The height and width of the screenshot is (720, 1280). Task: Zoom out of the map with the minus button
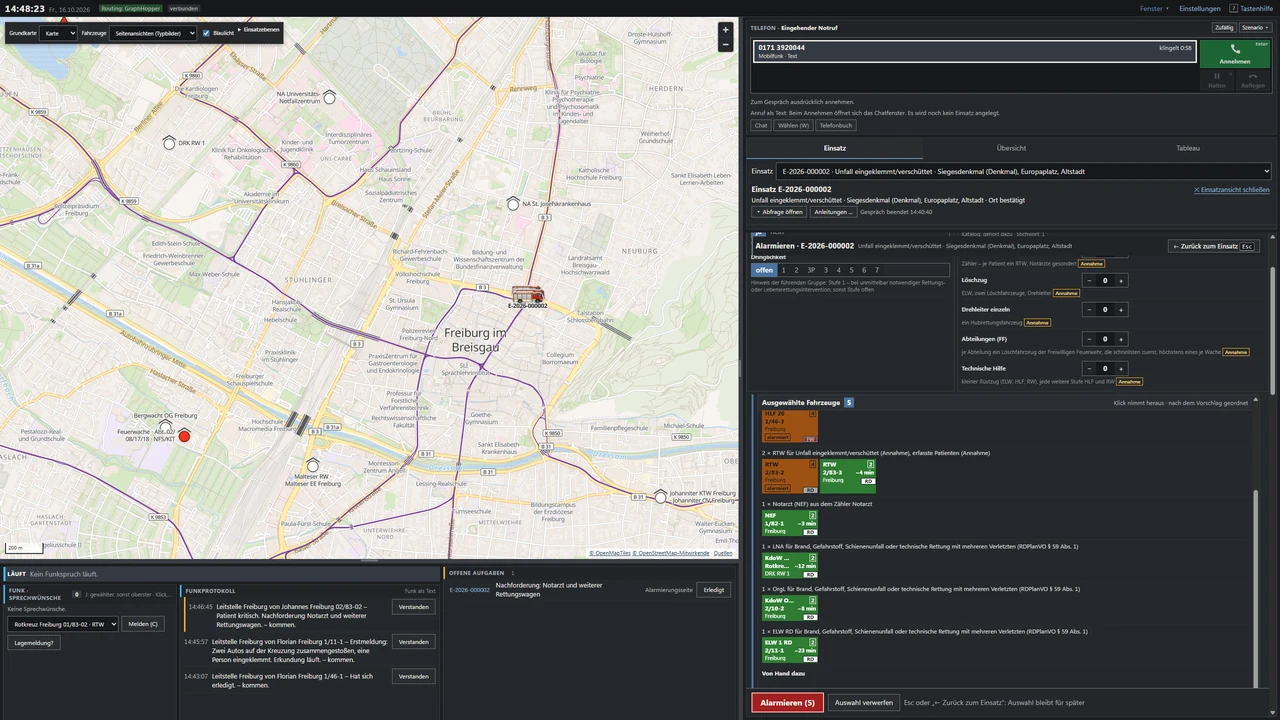[x=726, y=44]
